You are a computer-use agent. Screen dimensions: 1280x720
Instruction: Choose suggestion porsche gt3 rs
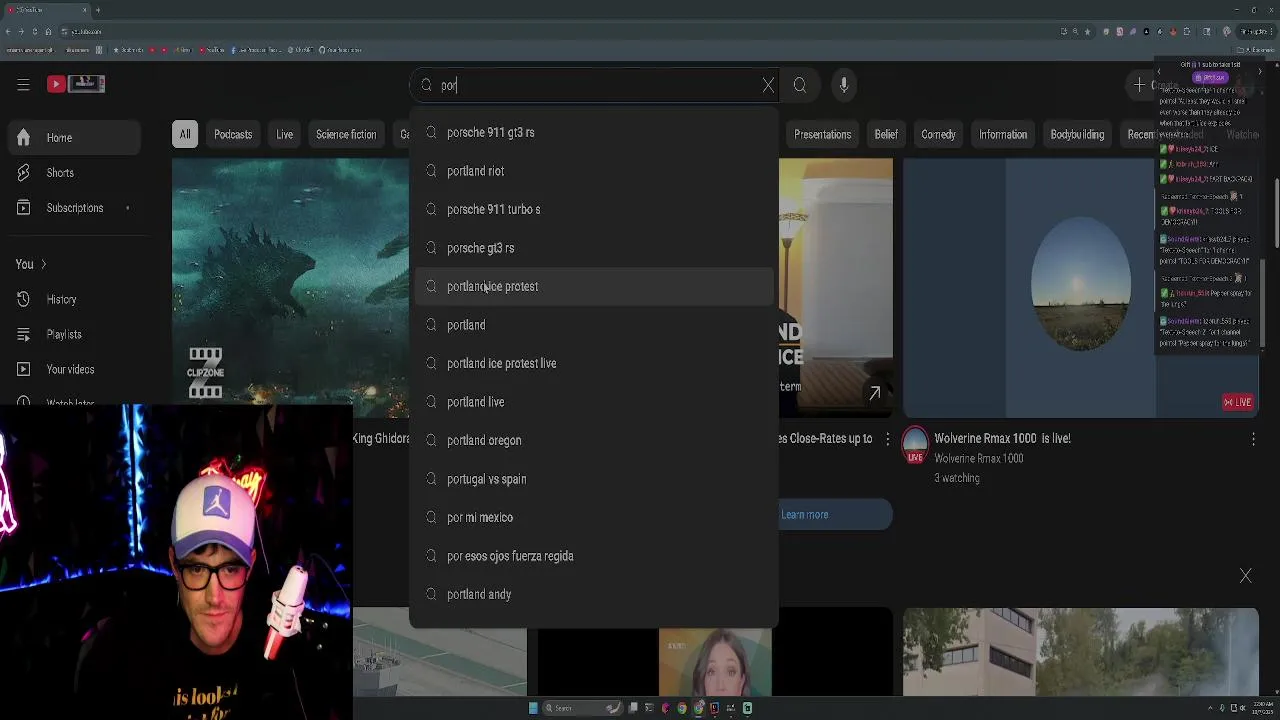click(594, 248)
